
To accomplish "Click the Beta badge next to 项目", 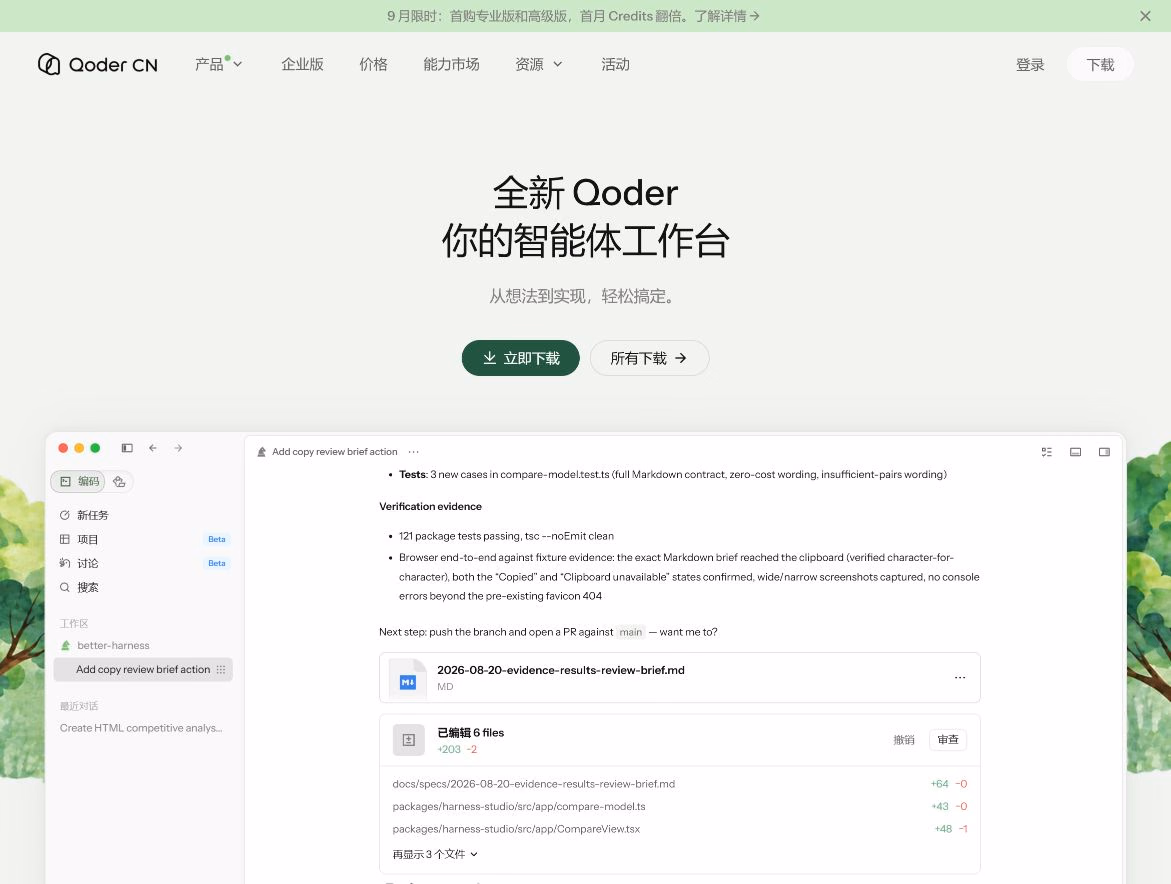I will 217,539.
